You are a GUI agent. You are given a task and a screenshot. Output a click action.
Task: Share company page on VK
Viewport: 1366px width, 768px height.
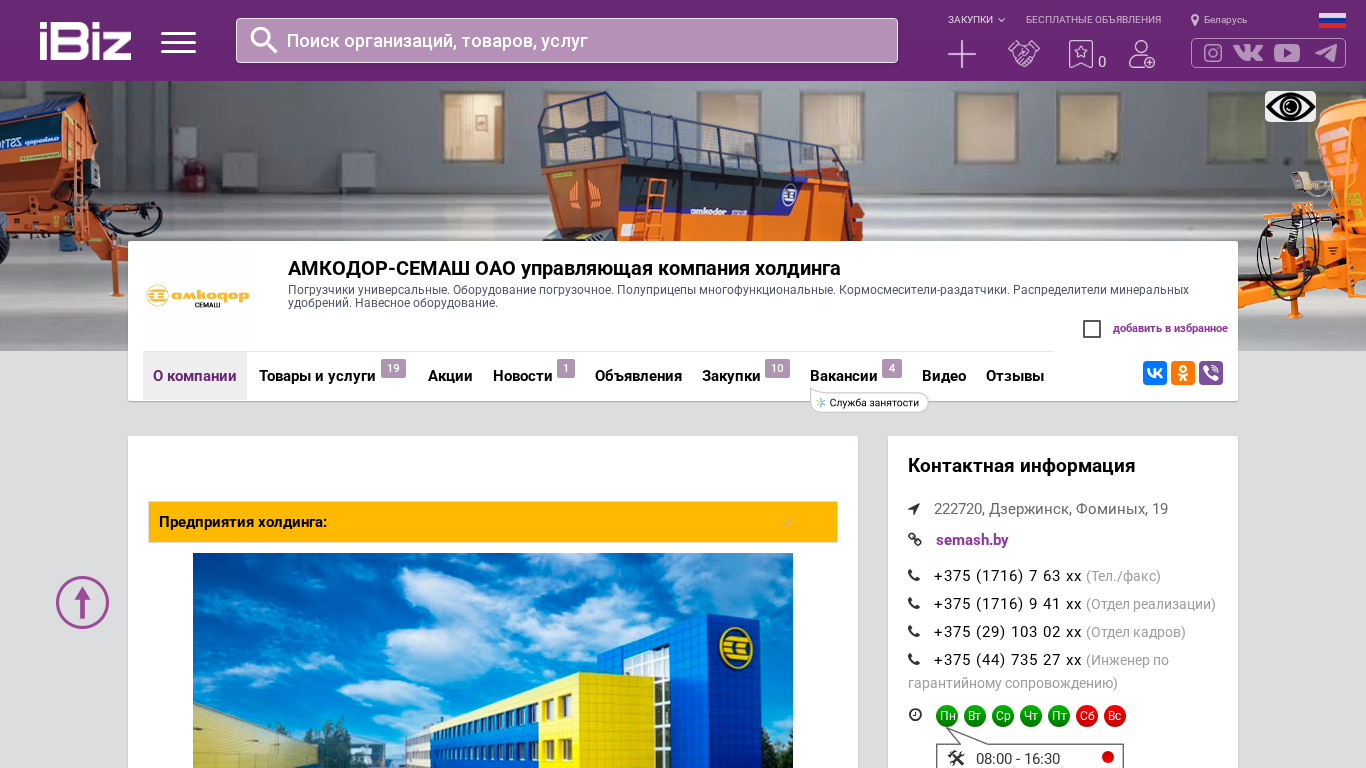[1155, 373]
